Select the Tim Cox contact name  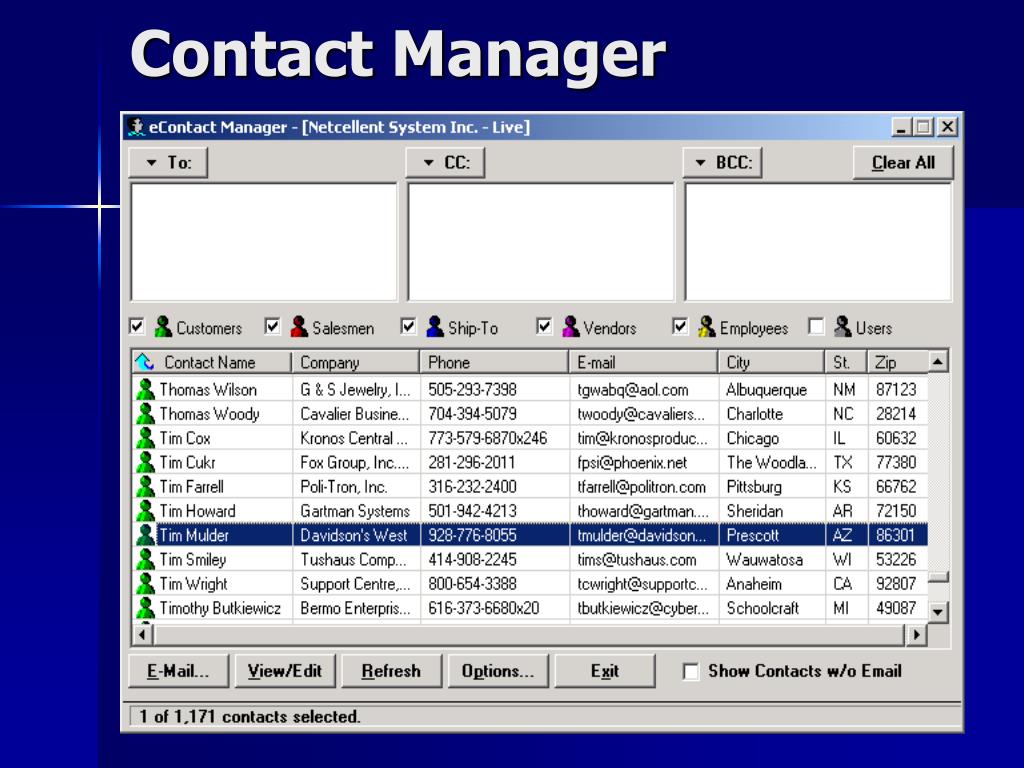point(185,438)
